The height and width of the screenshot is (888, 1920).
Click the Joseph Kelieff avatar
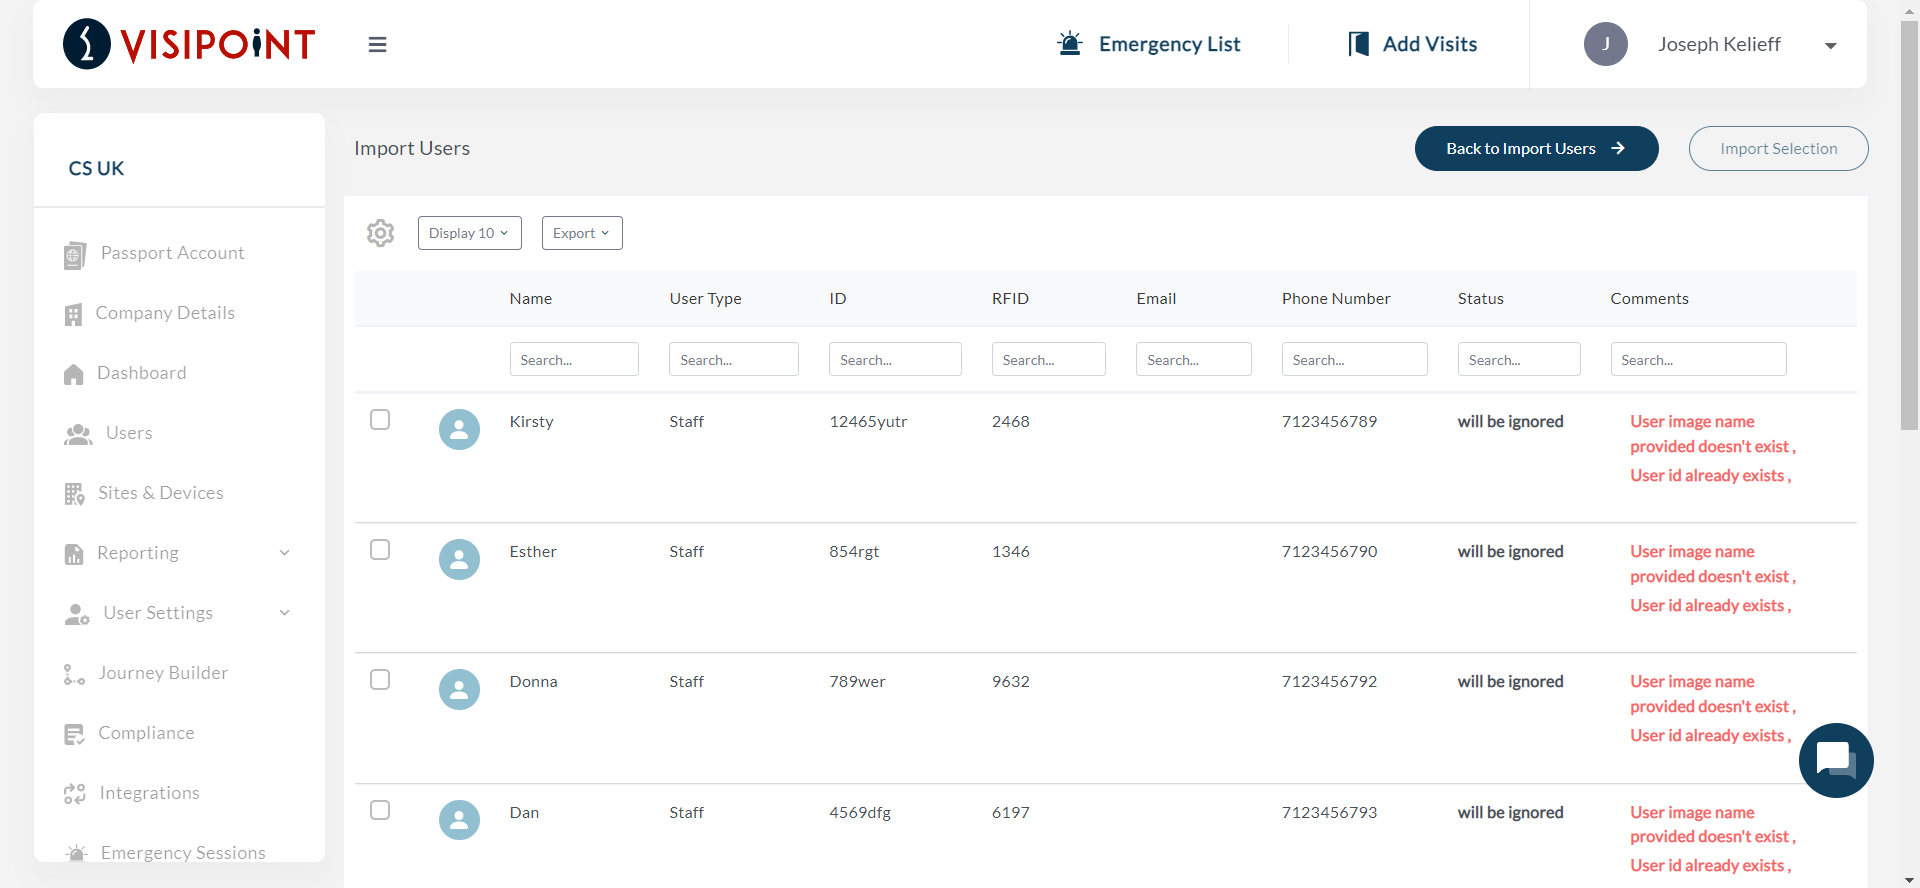coord(1606,44)
